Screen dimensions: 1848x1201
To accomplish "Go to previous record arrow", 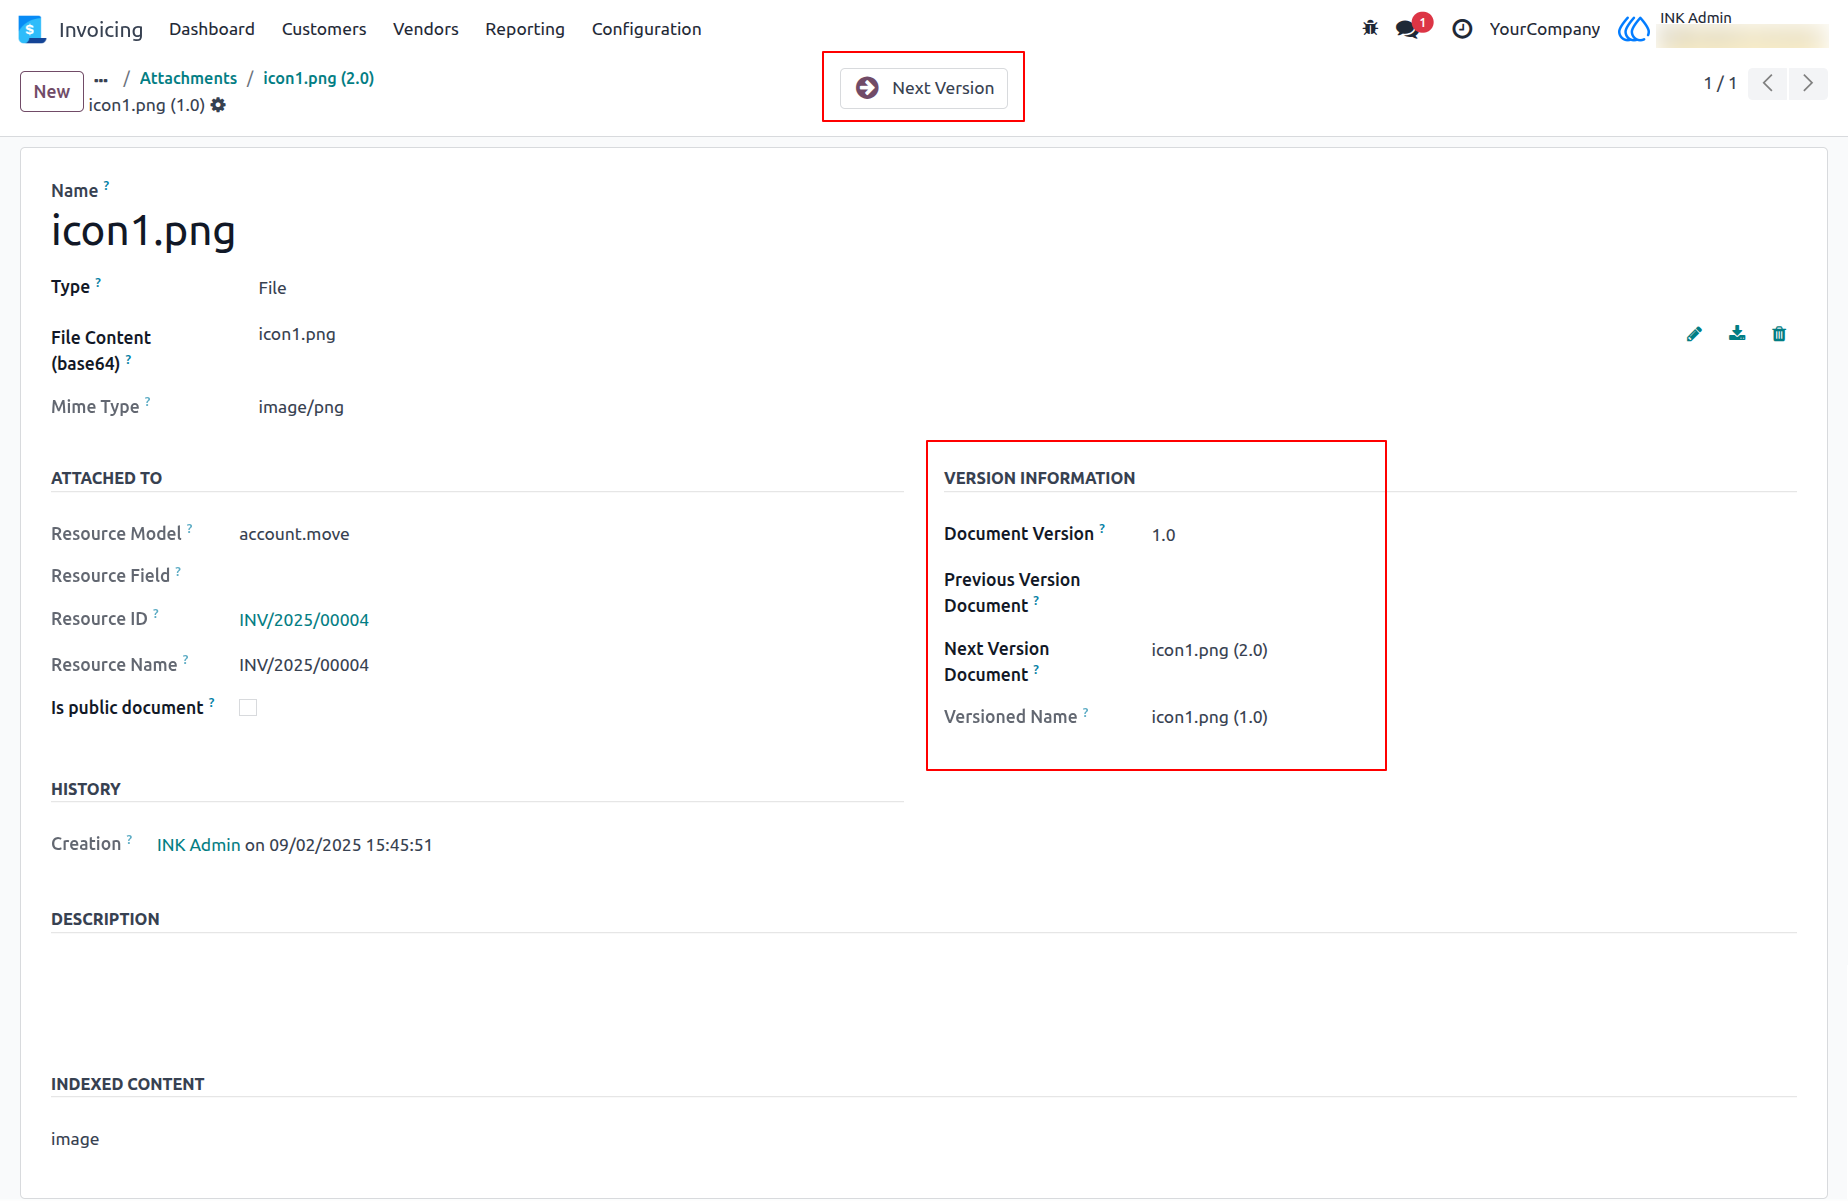I will (x=1768, y=83).
